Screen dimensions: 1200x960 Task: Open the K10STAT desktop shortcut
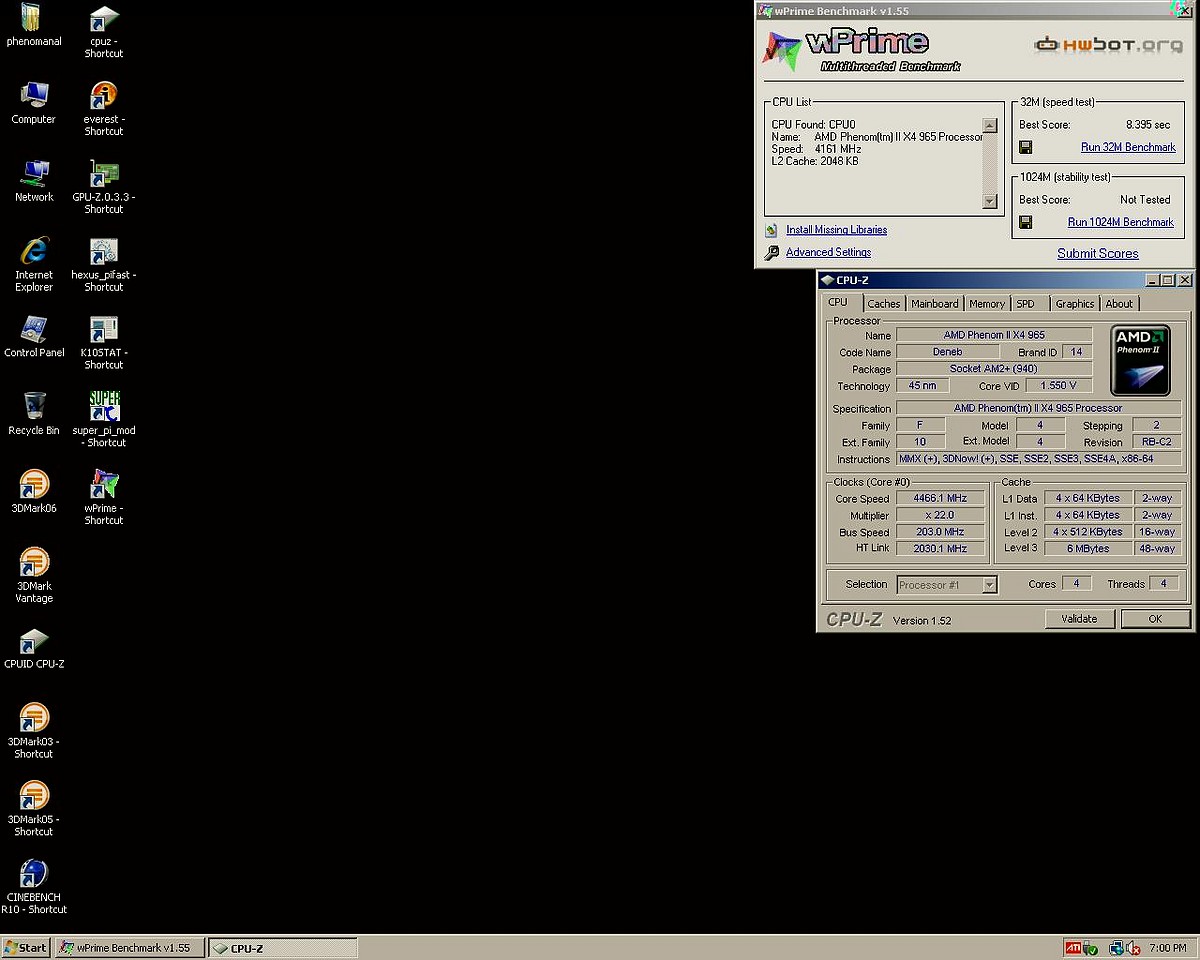tap(104, 329)
